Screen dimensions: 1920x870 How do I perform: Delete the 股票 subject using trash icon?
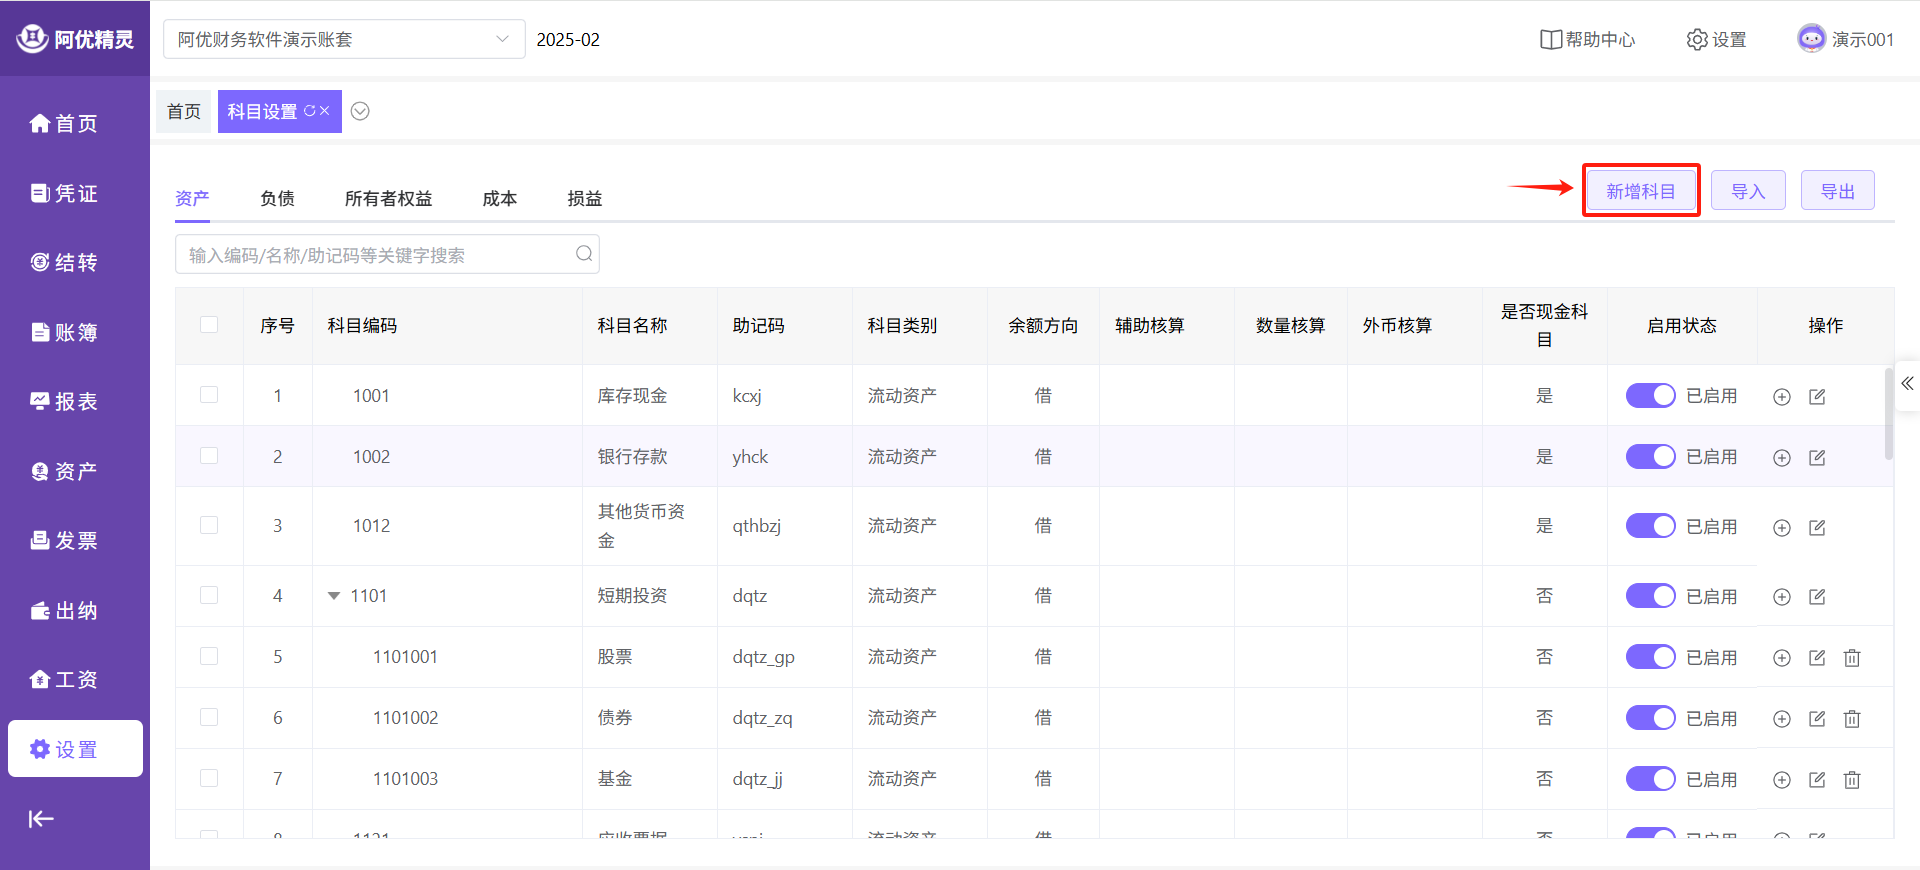(x=1852, y=658)
